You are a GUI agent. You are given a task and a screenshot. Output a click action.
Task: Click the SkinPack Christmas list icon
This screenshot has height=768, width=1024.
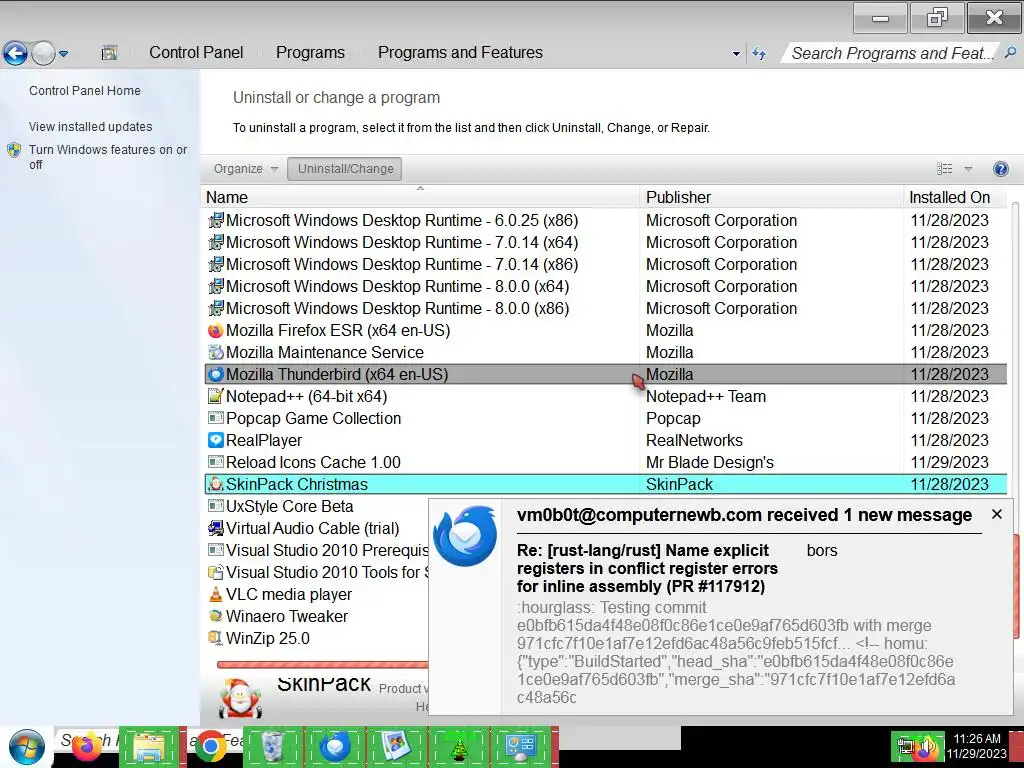point(216,485)
